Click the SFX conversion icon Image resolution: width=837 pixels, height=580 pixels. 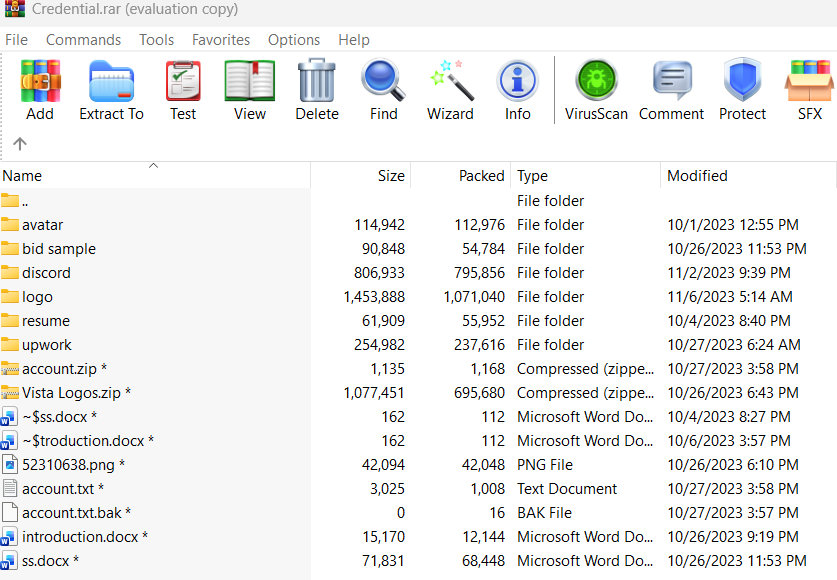pos(810,80)
